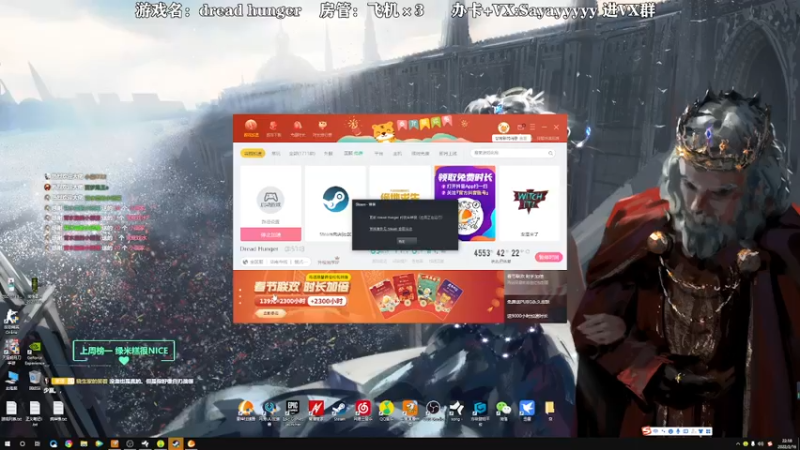Click the confirm button in the Steam dialog

click(407, 241)
